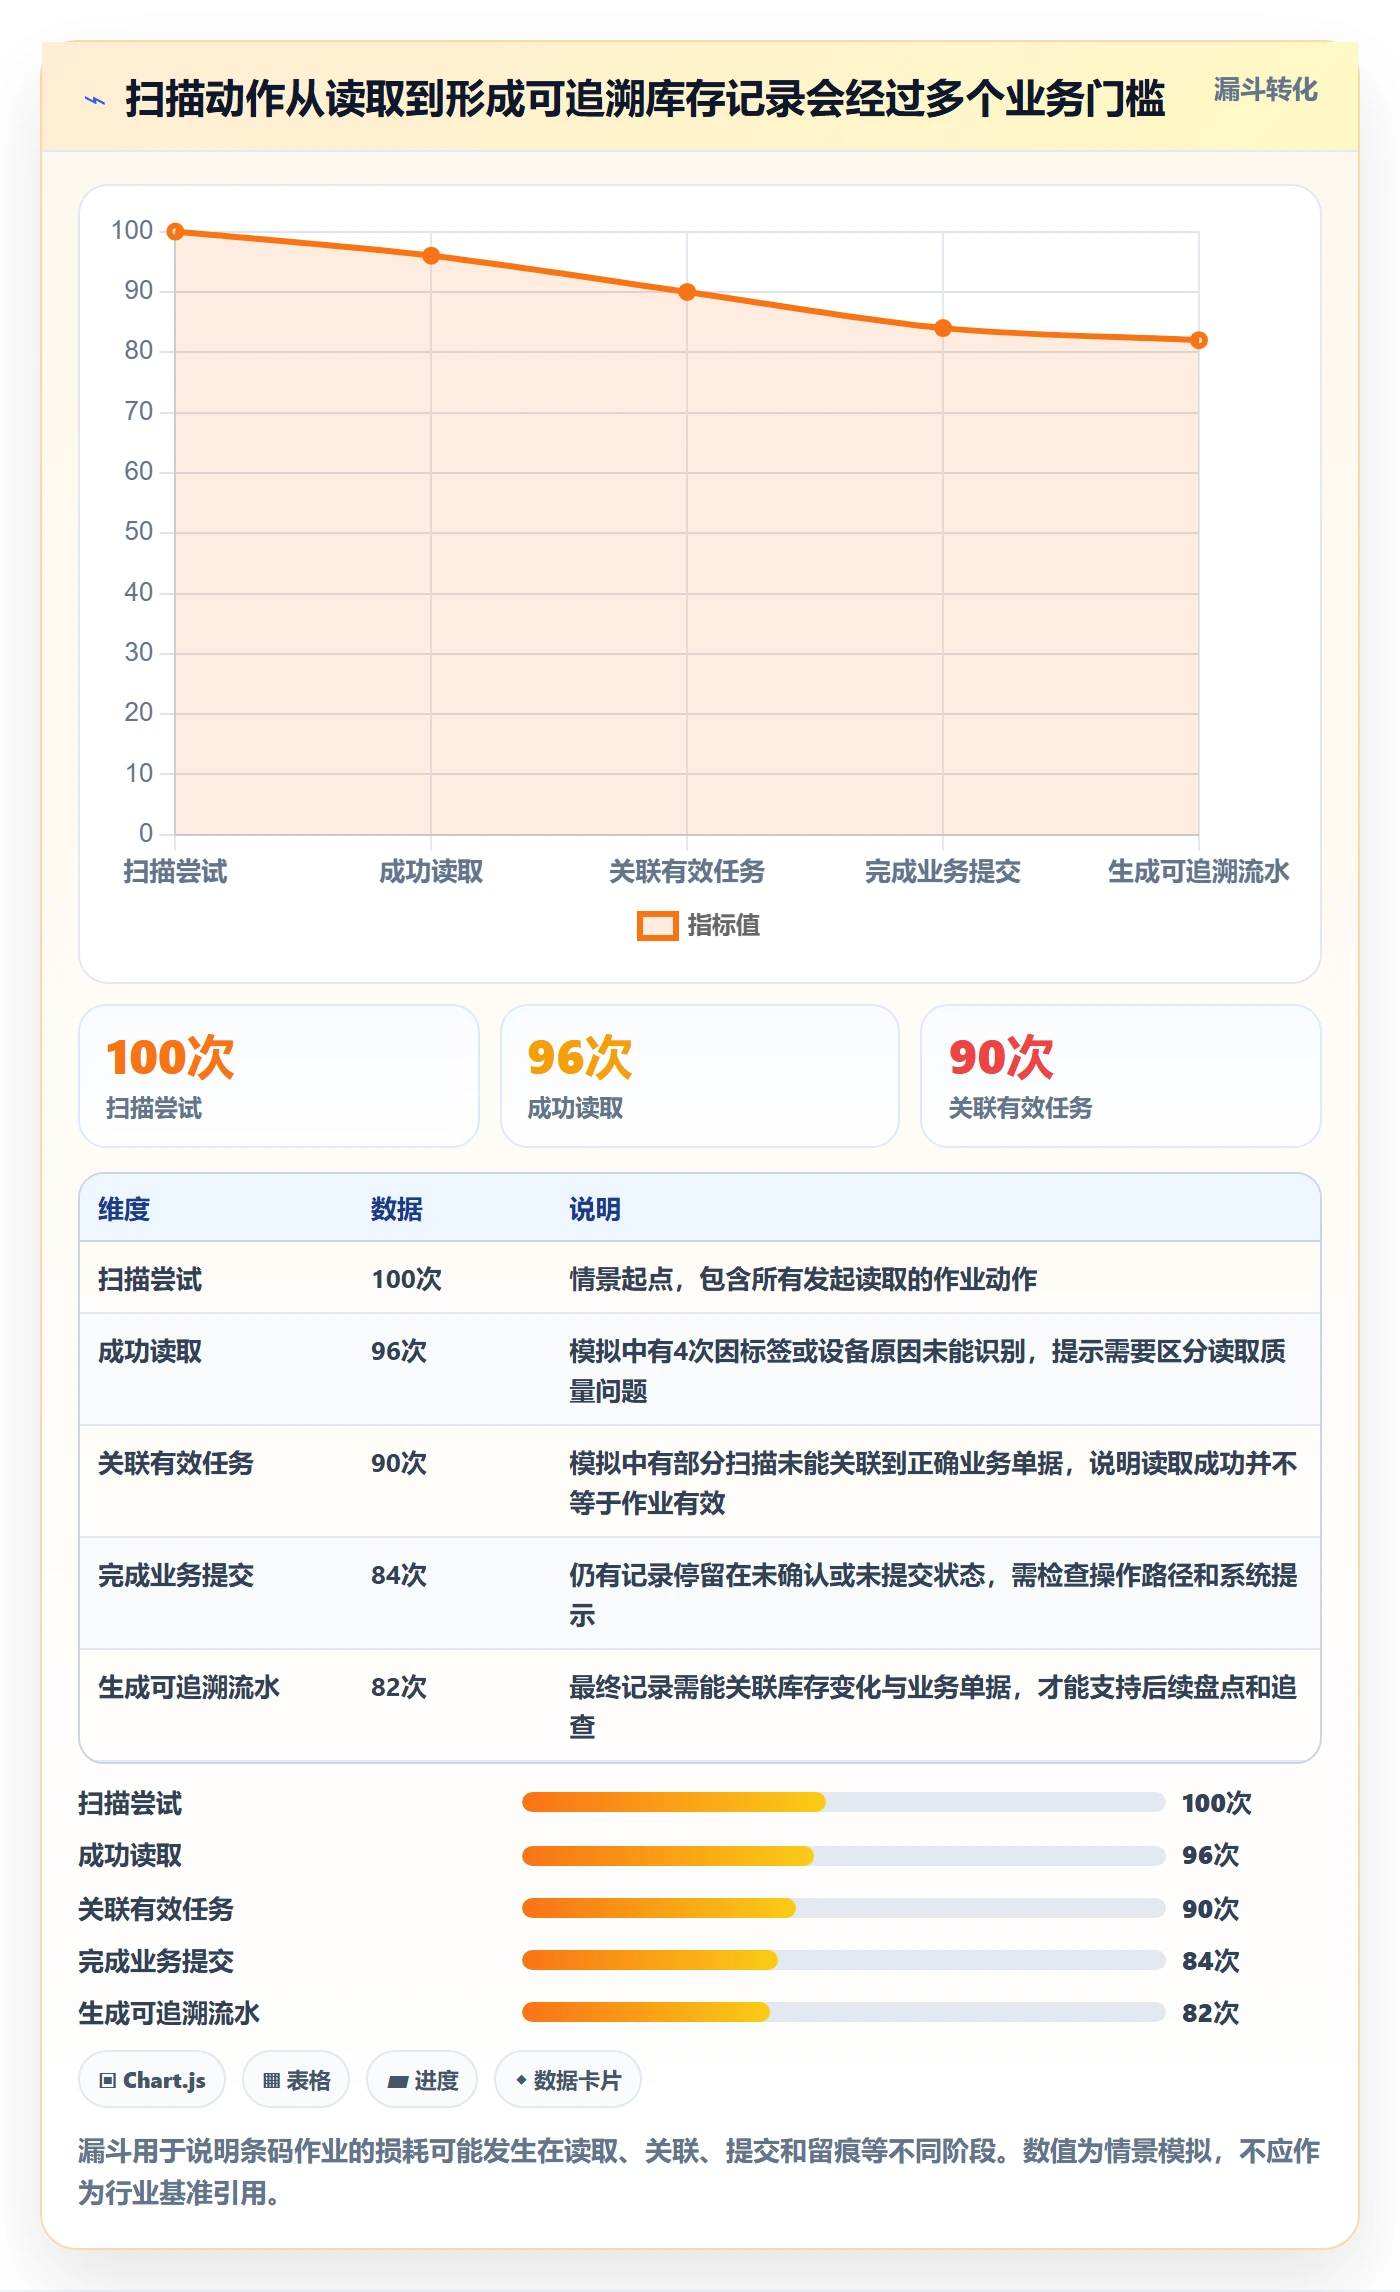Click the 96次 value in the table

(x=399, y=1351)
